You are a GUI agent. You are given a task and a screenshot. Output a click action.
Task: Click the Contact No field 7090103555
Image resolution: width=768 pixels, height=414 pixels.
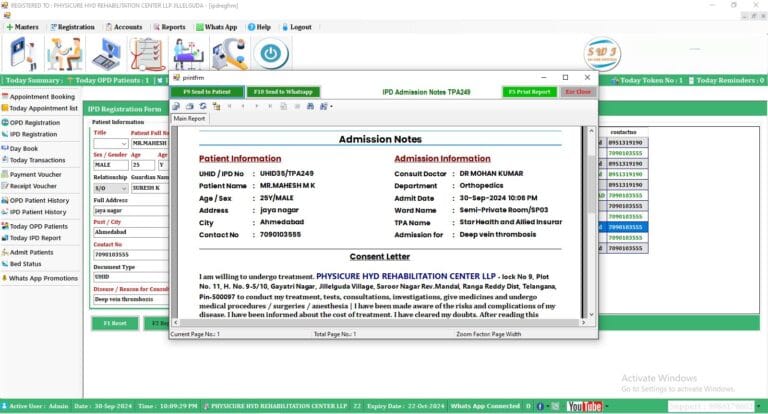pyautogui.click(x=131, y=255)
